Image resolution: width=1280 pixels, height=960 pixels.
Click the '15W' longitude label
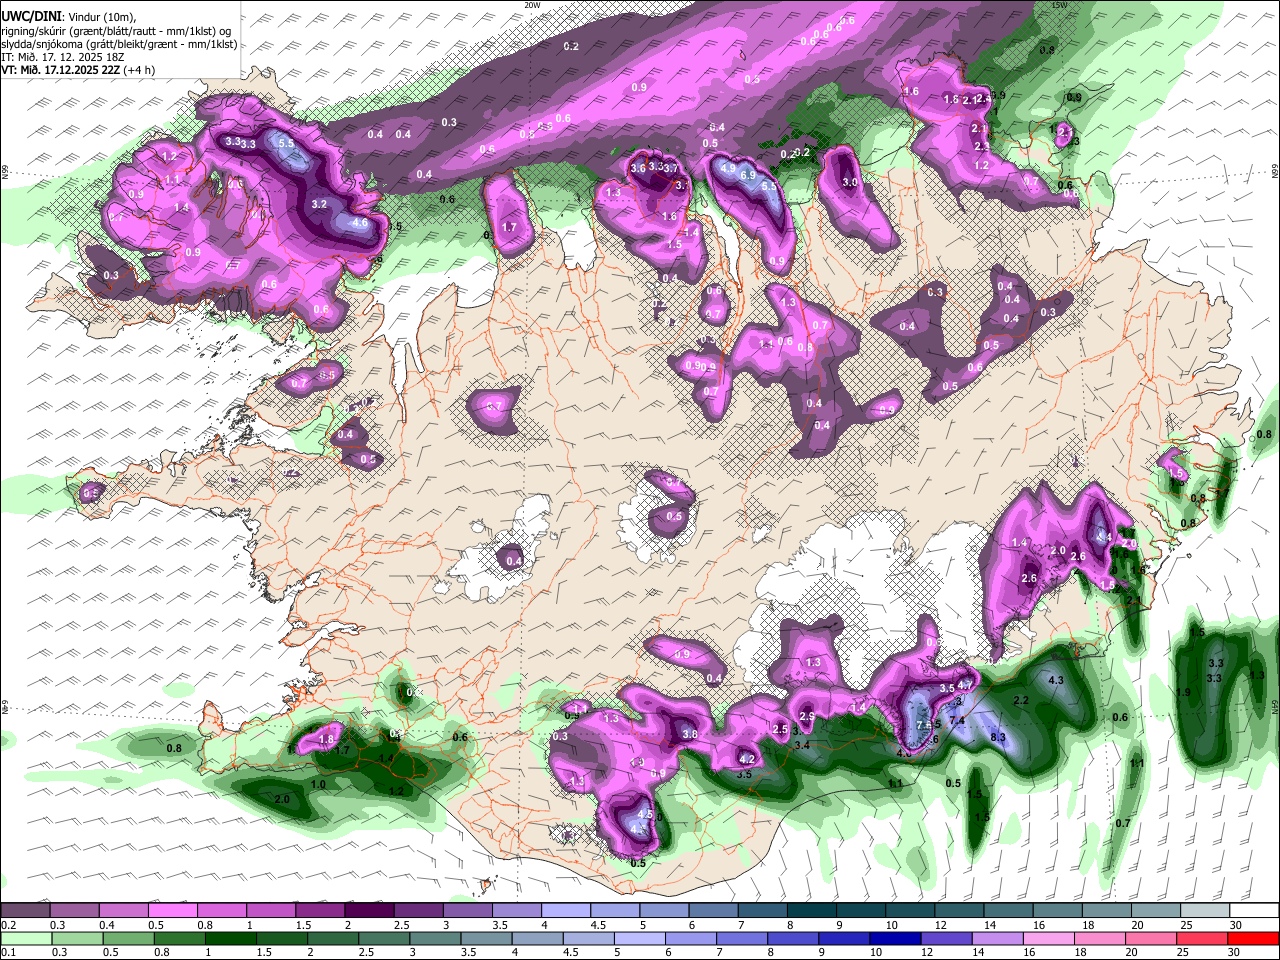[x=1059, y=5]
